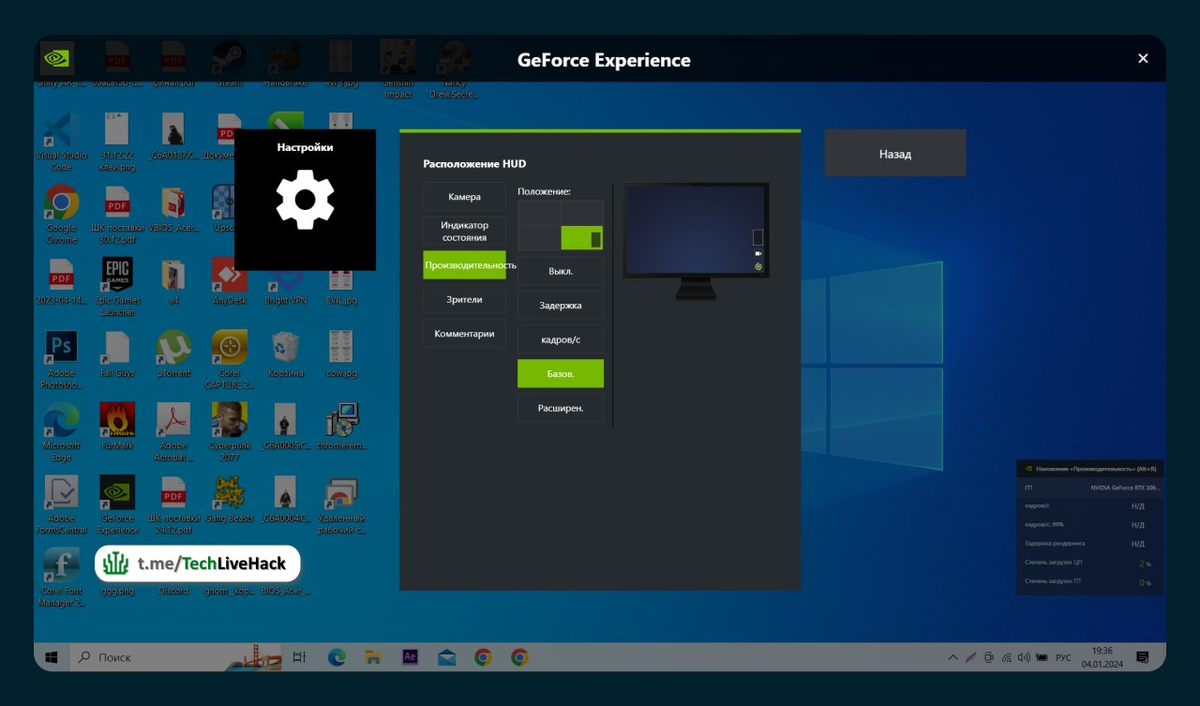The width and height of the screenshot is (1200, 706).
Task: Click the GeForce Experience desktop shortcut
Action: coord(117,503)
